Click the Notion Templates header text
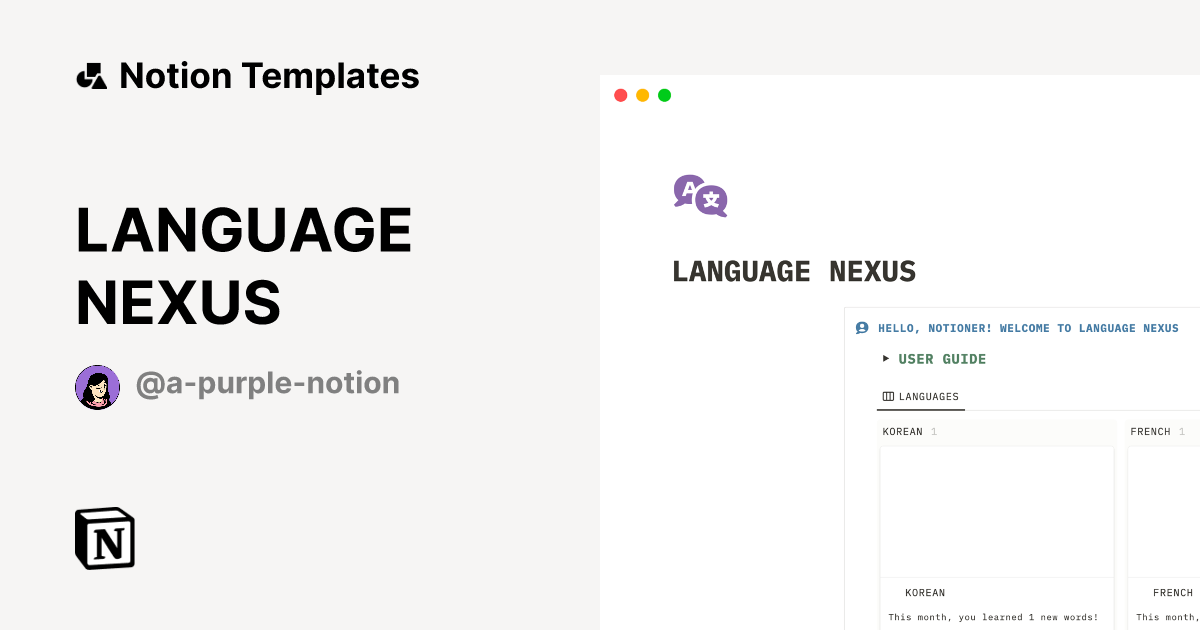The image size is (1200, 630). coord(268,75)
